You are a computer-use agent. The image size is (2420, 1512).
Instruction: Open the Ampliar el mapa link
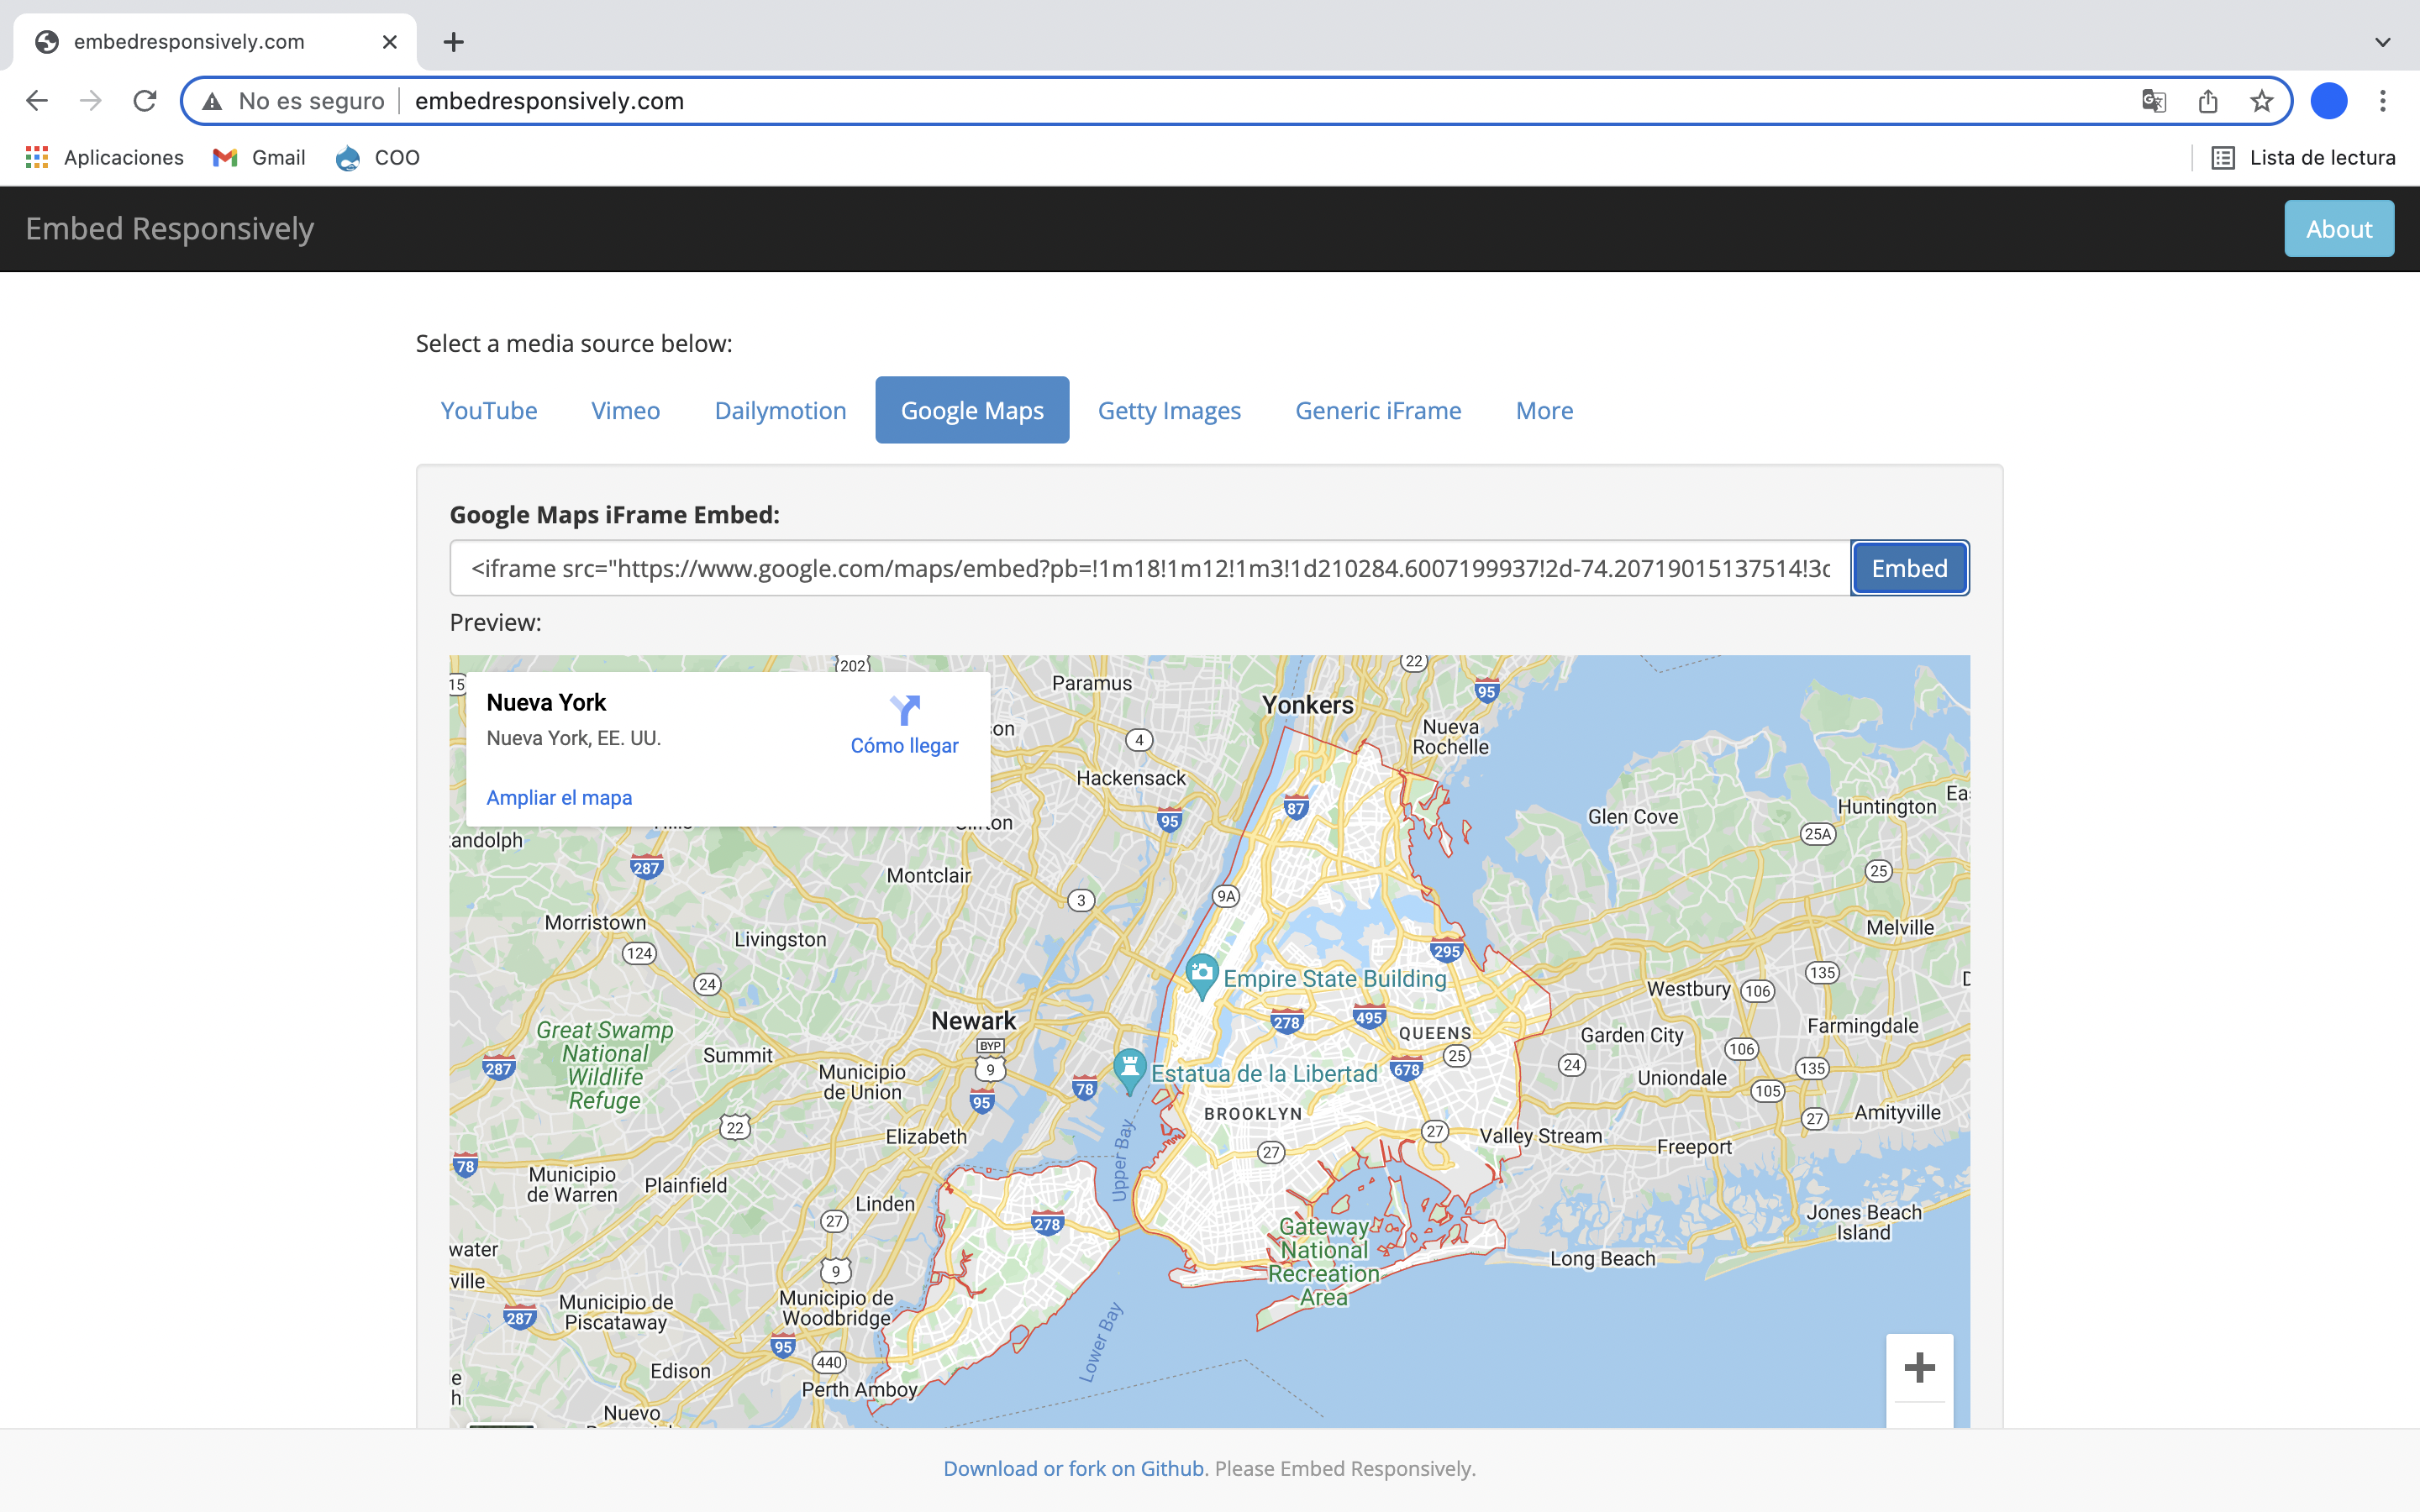coord(559,798)
